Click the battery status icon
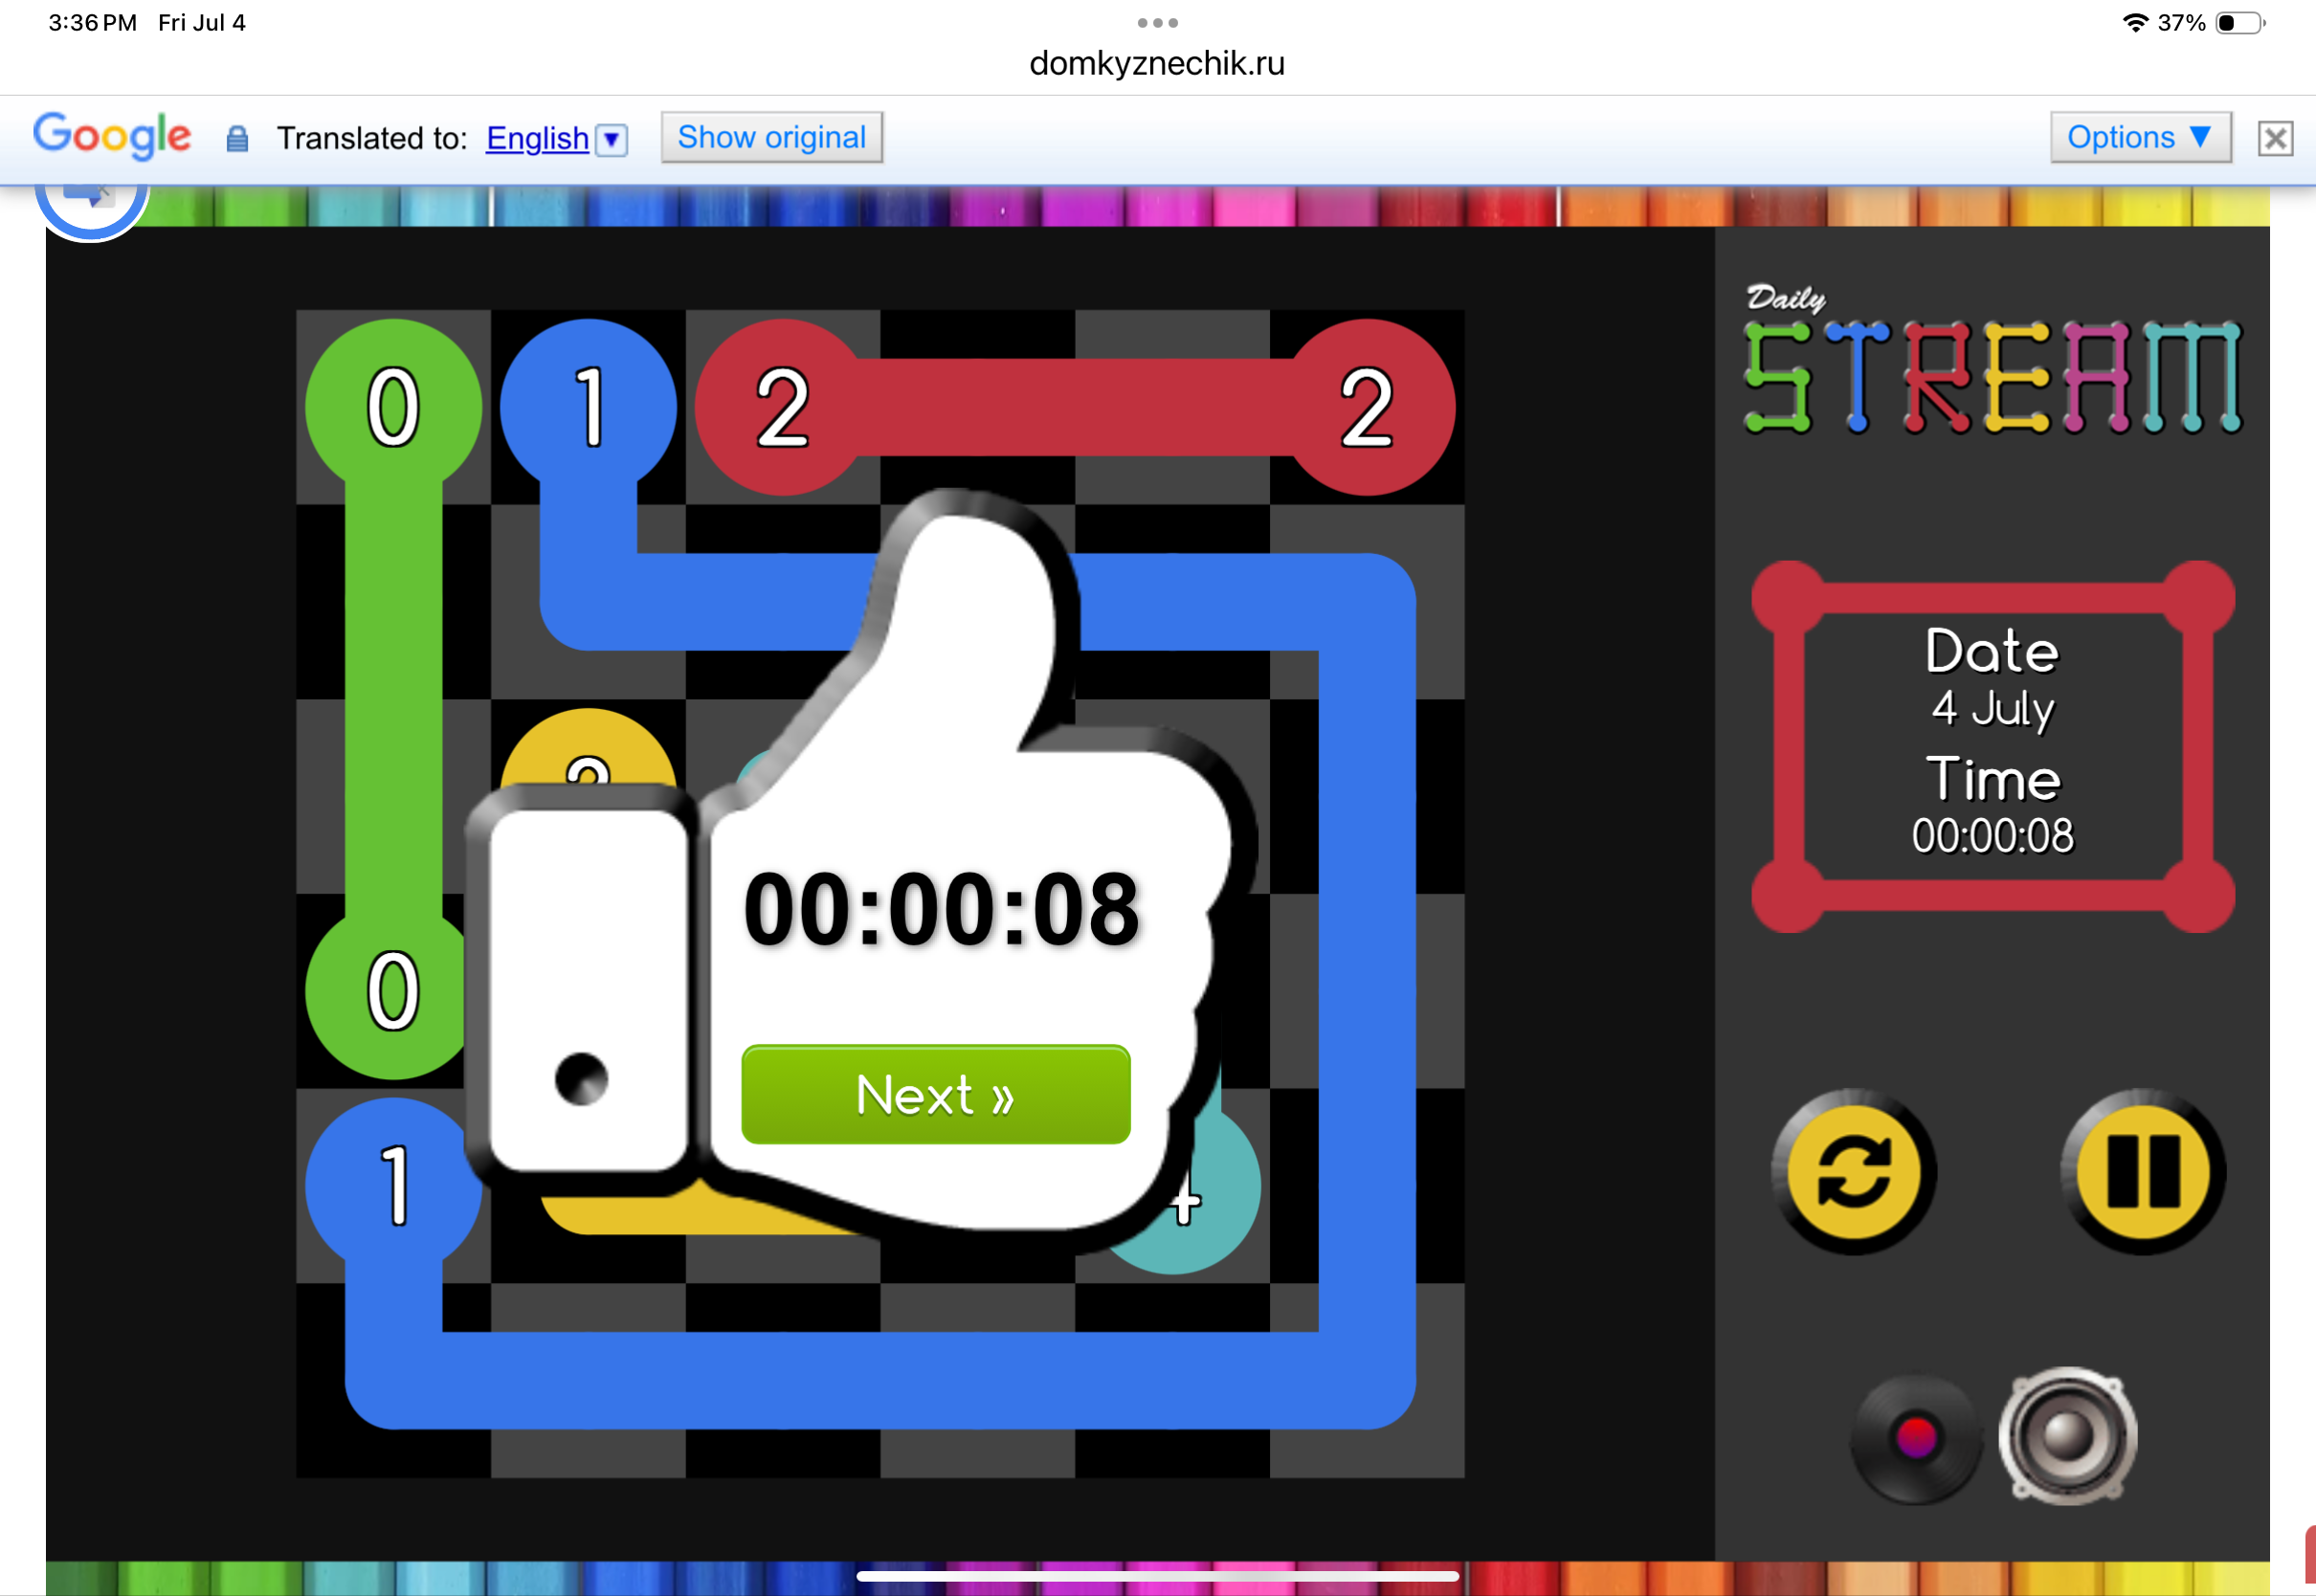Viewport: 2316px width, 1596px height. click(x=2240, y=22)
